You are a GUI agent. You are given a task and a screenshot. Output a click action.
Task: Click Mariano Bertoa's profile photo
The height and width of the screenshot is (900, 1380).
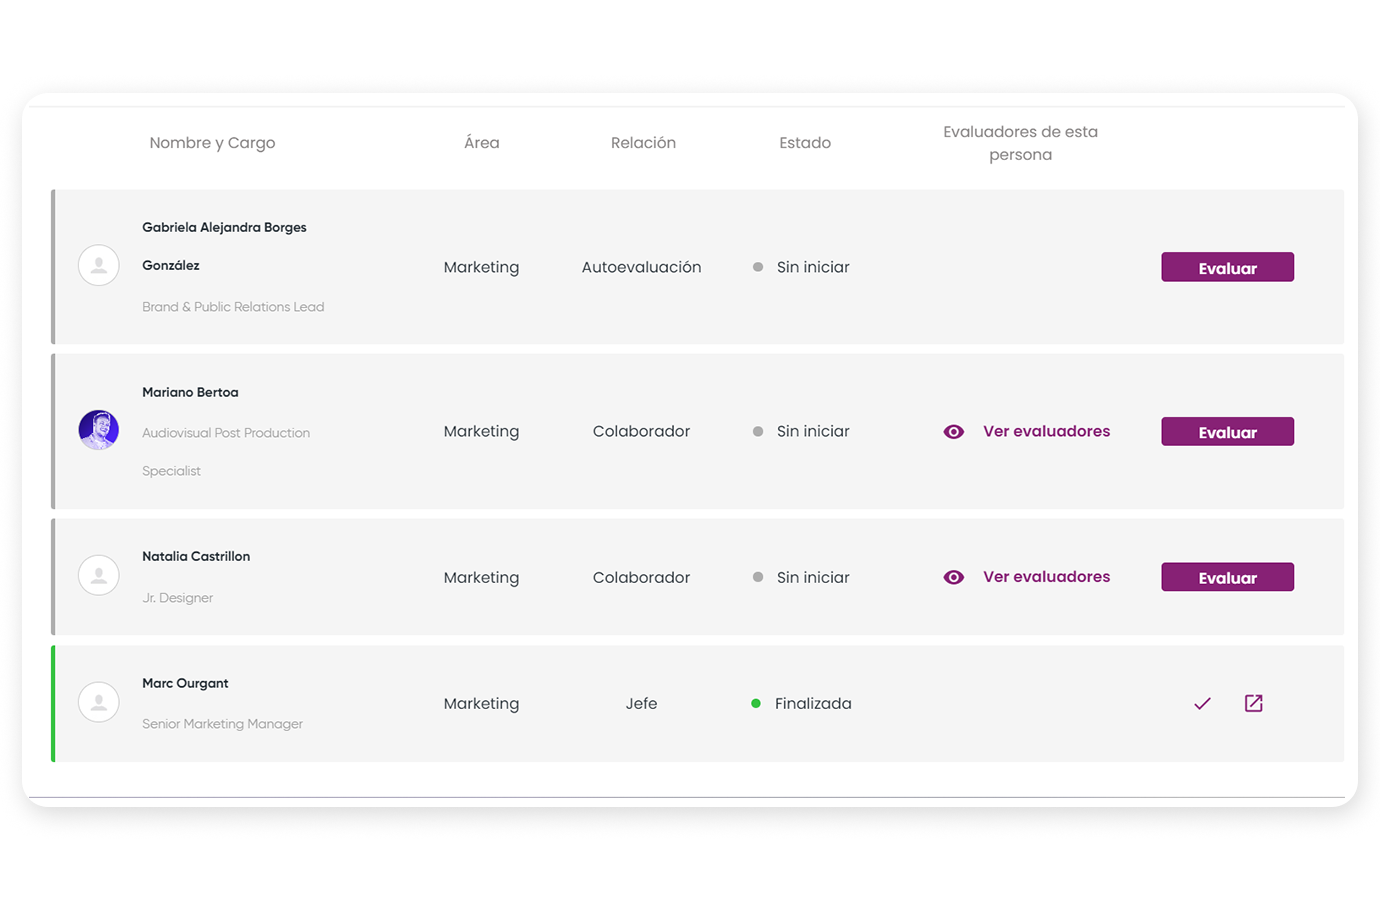[x=99, y=430]
